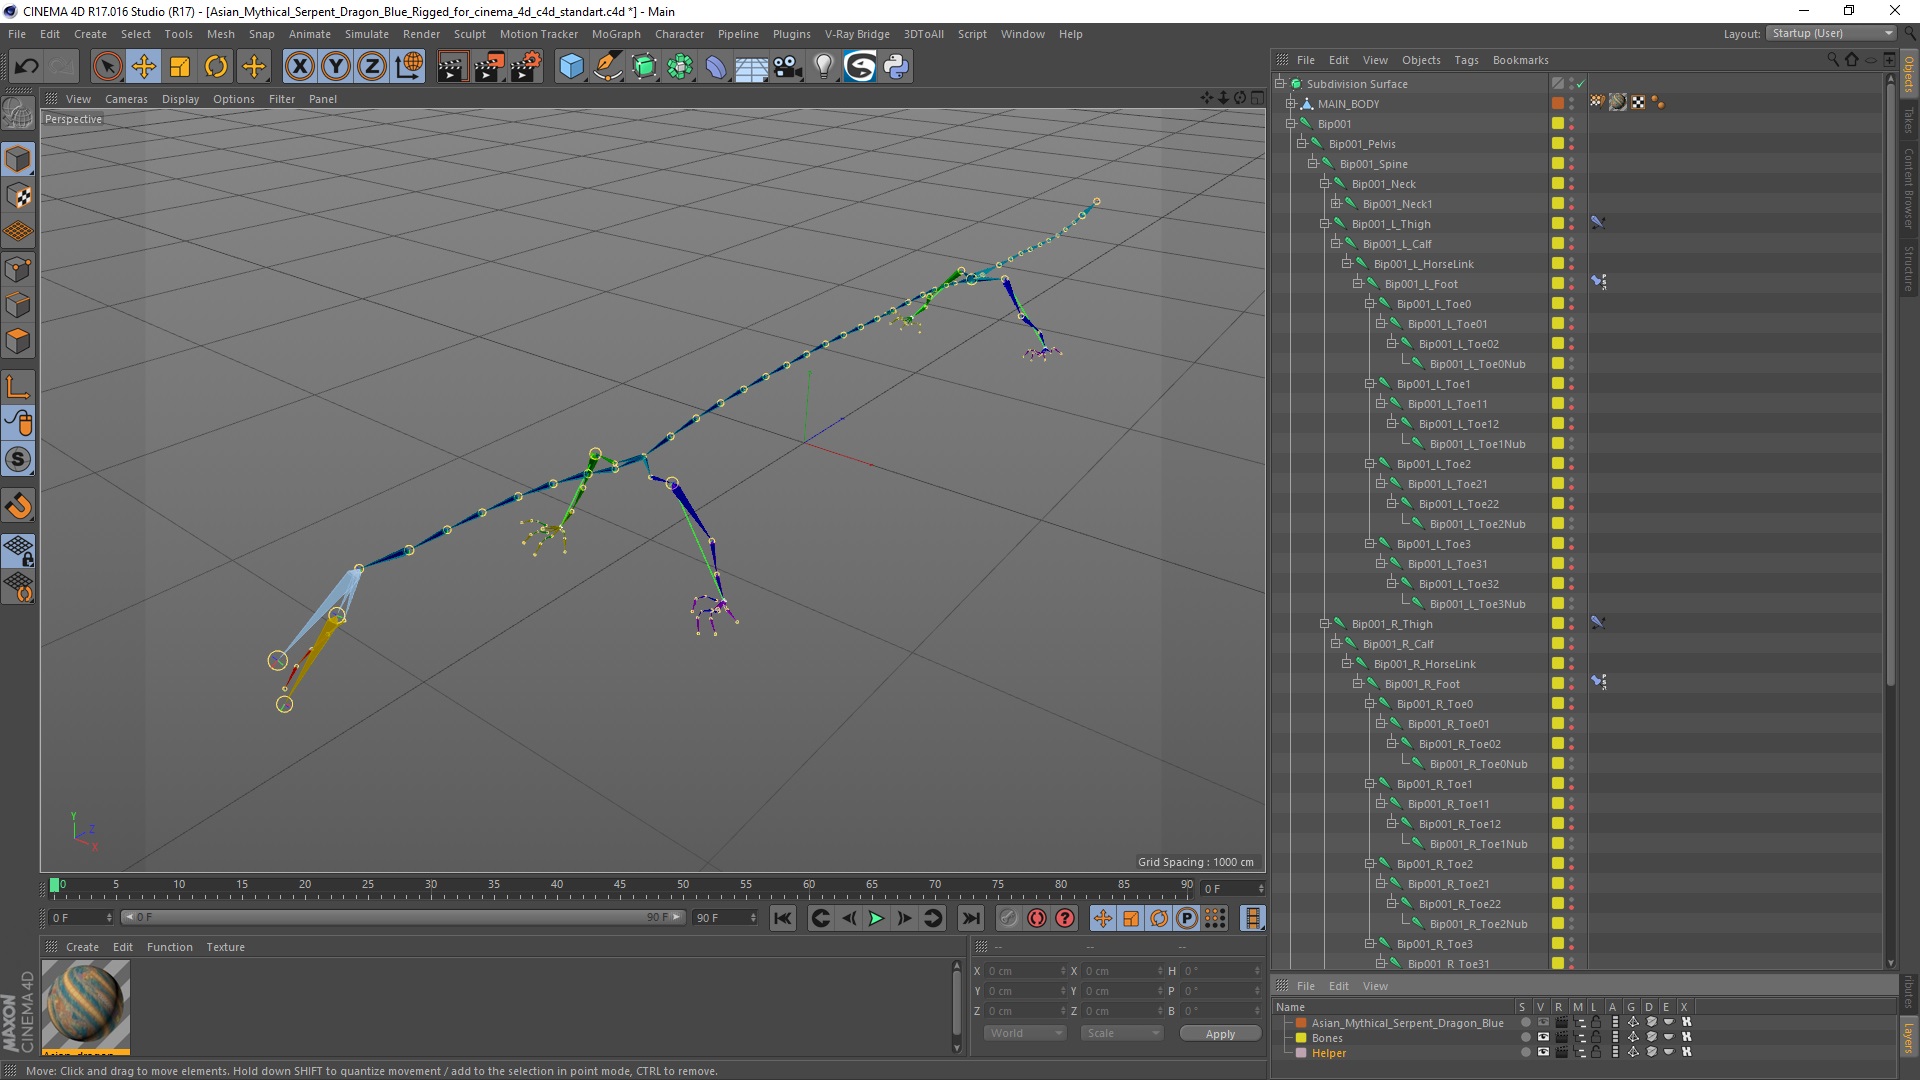
Task: Click frame 45 on timeline ruler
Action: point(620,886)
